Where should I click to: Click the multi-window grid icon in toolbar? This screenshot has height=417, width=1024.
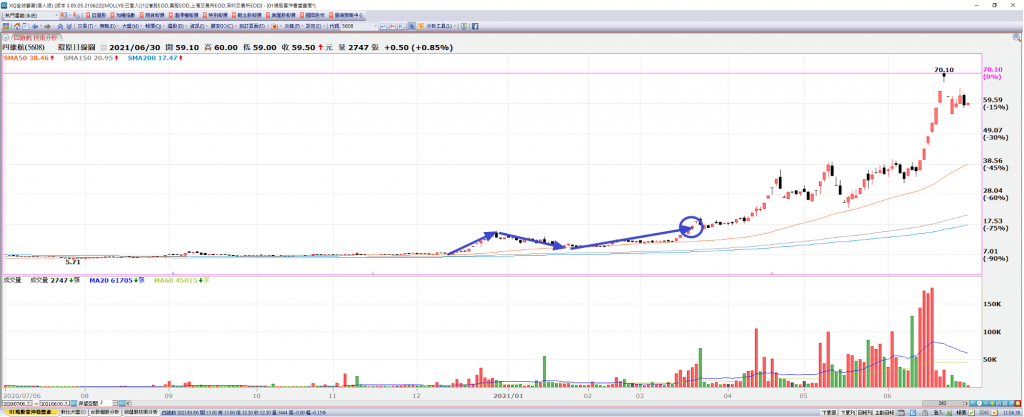click(x=7, y=26)
